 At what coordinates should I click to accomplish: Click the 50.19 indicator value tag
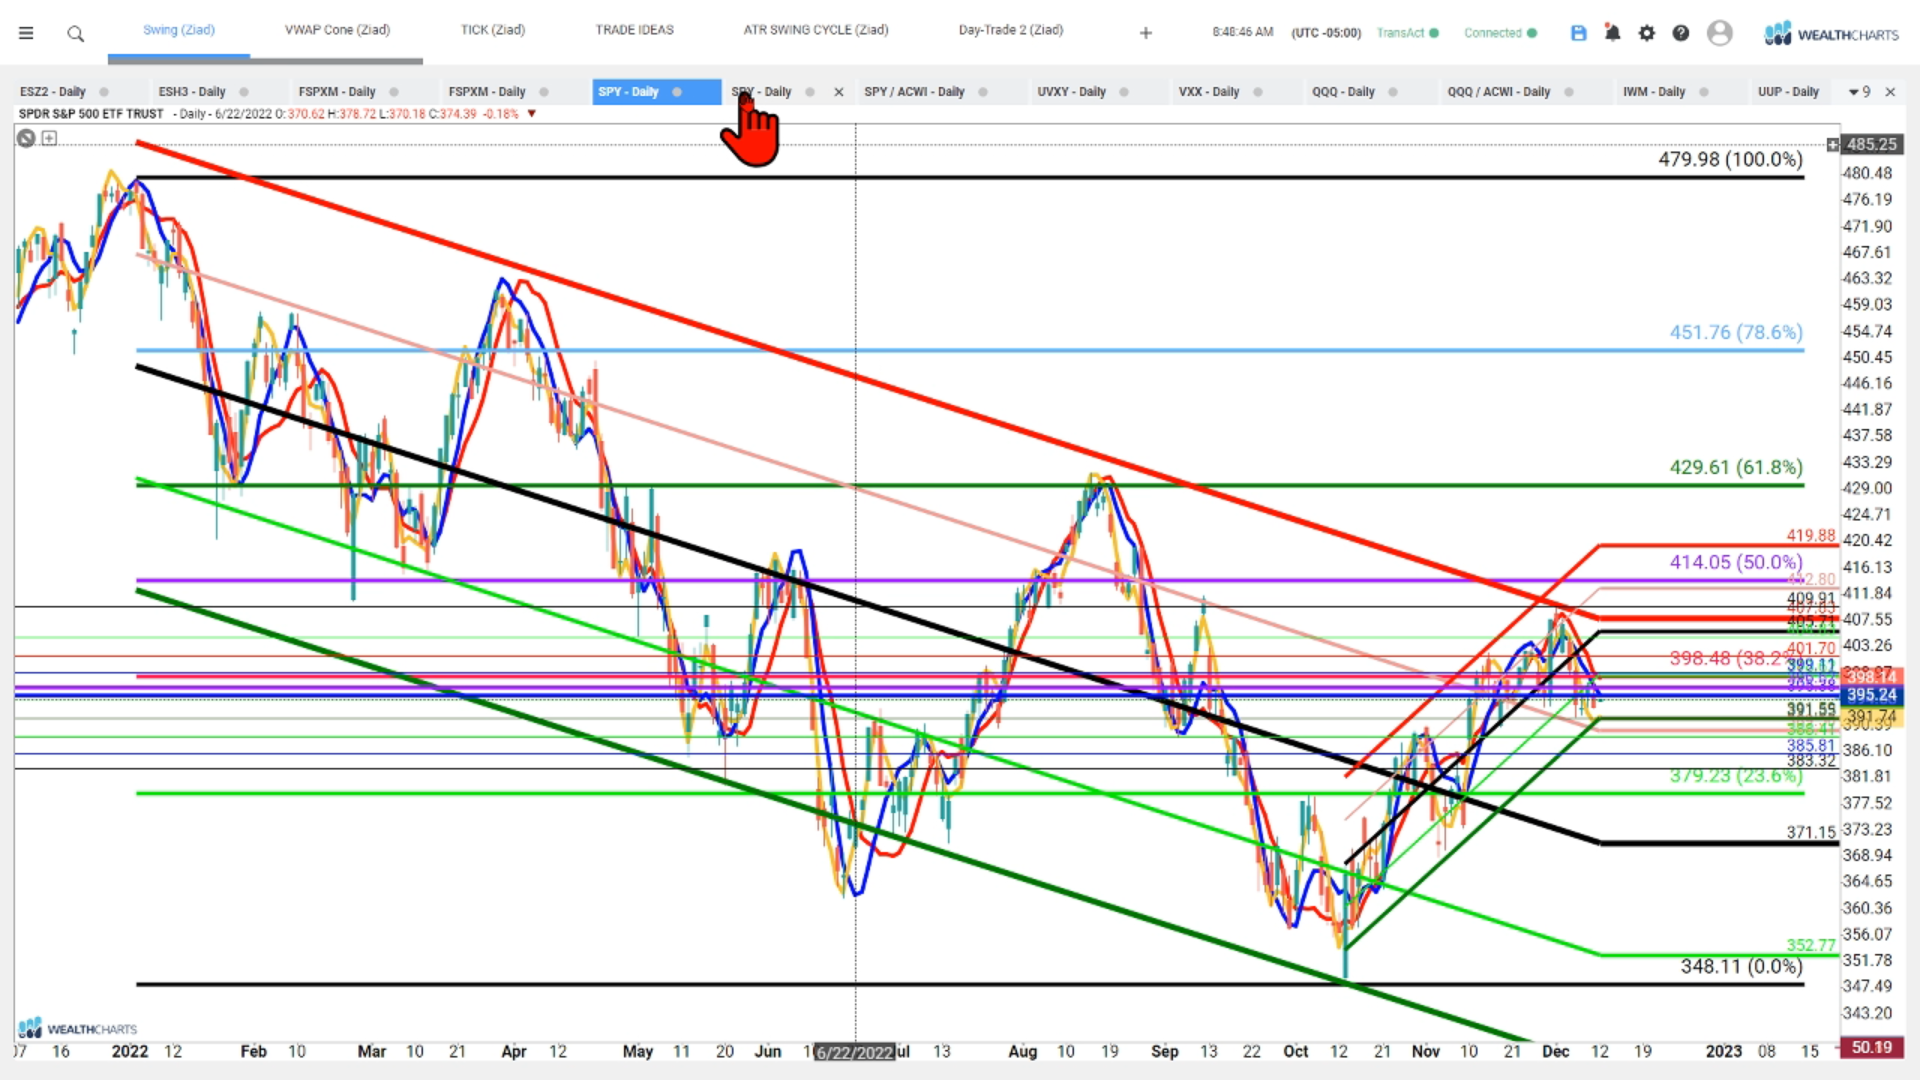[x=1871, y=1047]
